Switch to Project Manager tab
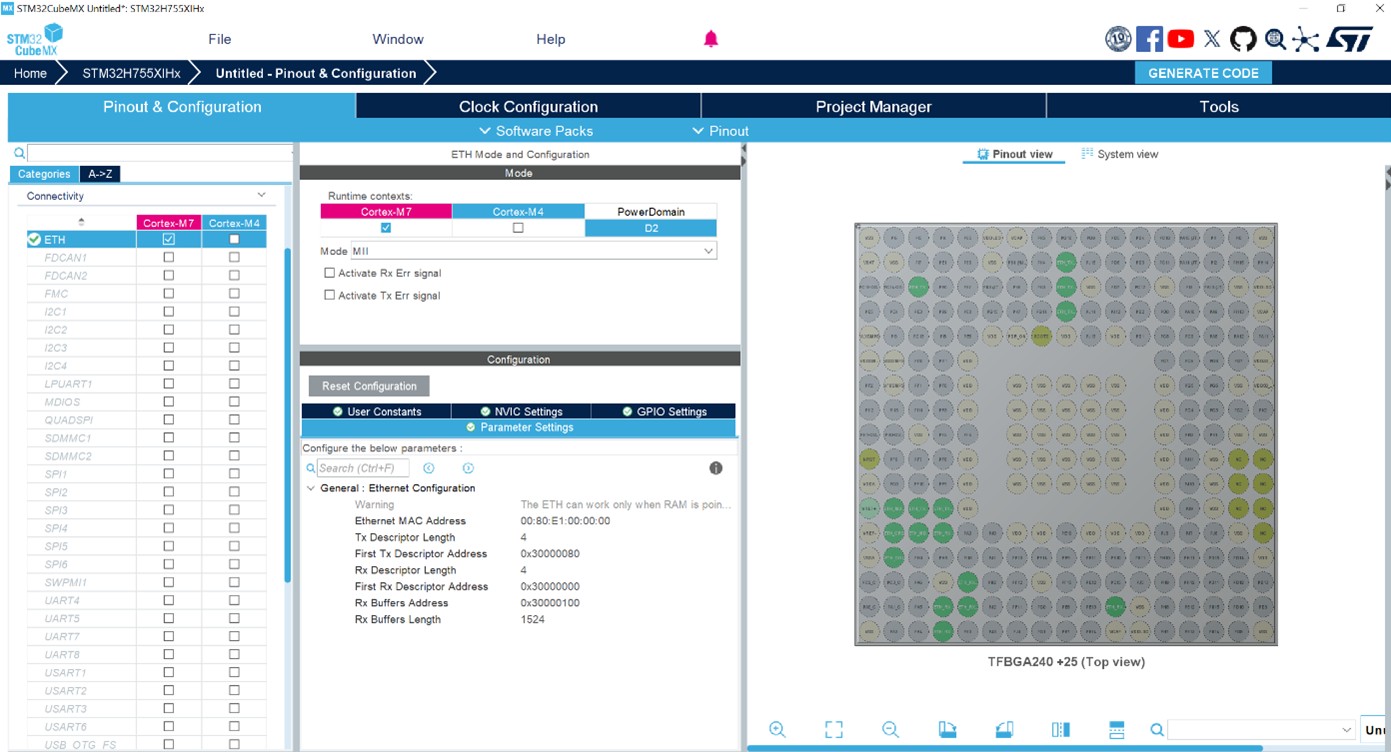This screenshot has width=1391, height=752. [874, 107]
